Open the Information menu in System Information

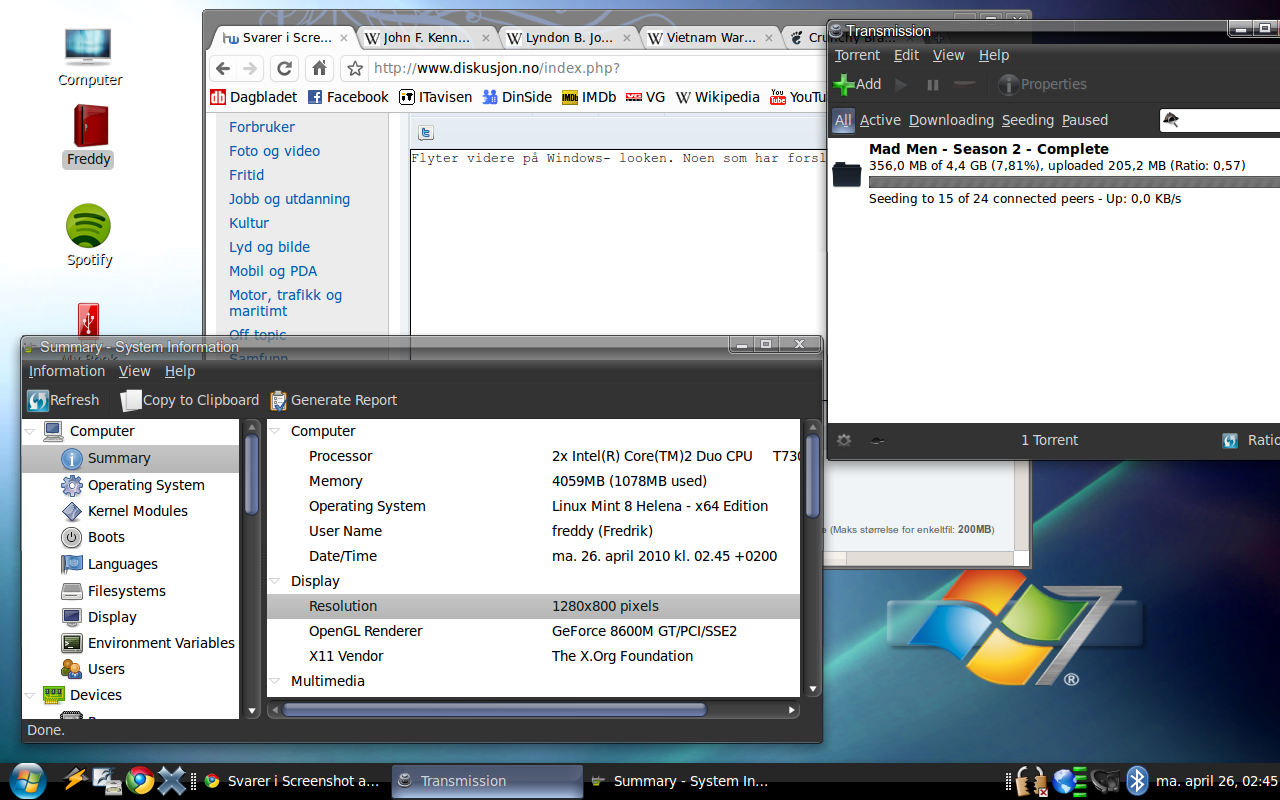pyautogui.click(x=67, y=371)
